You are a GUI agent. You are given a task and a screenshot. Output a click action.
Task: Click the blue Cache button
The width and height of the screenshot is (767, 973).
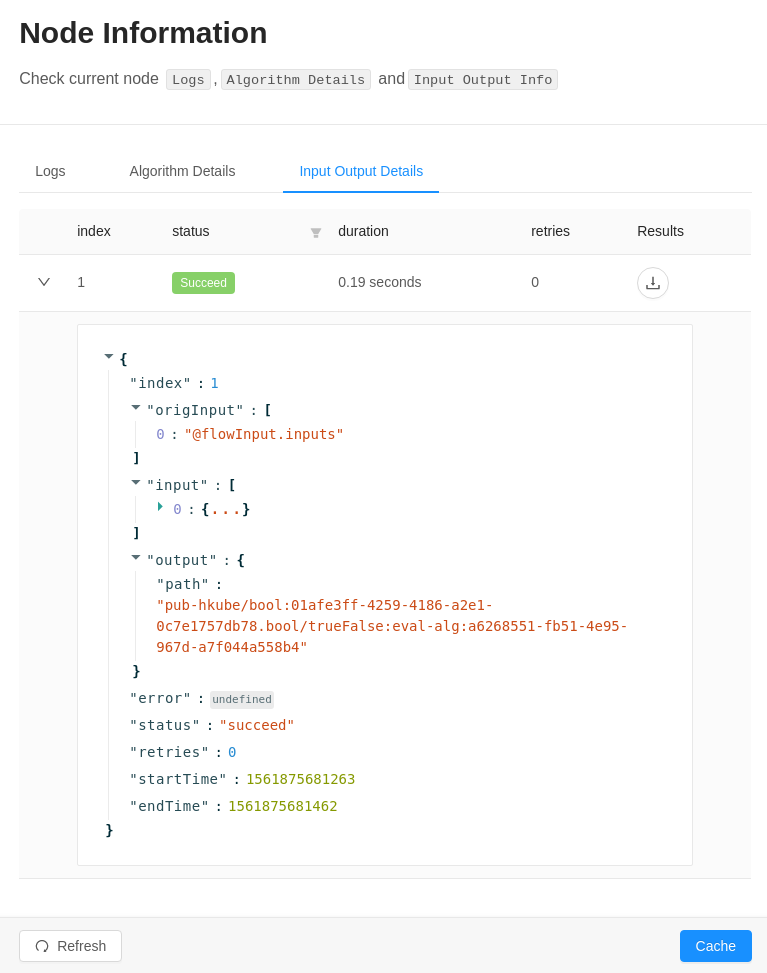[715, 946]
